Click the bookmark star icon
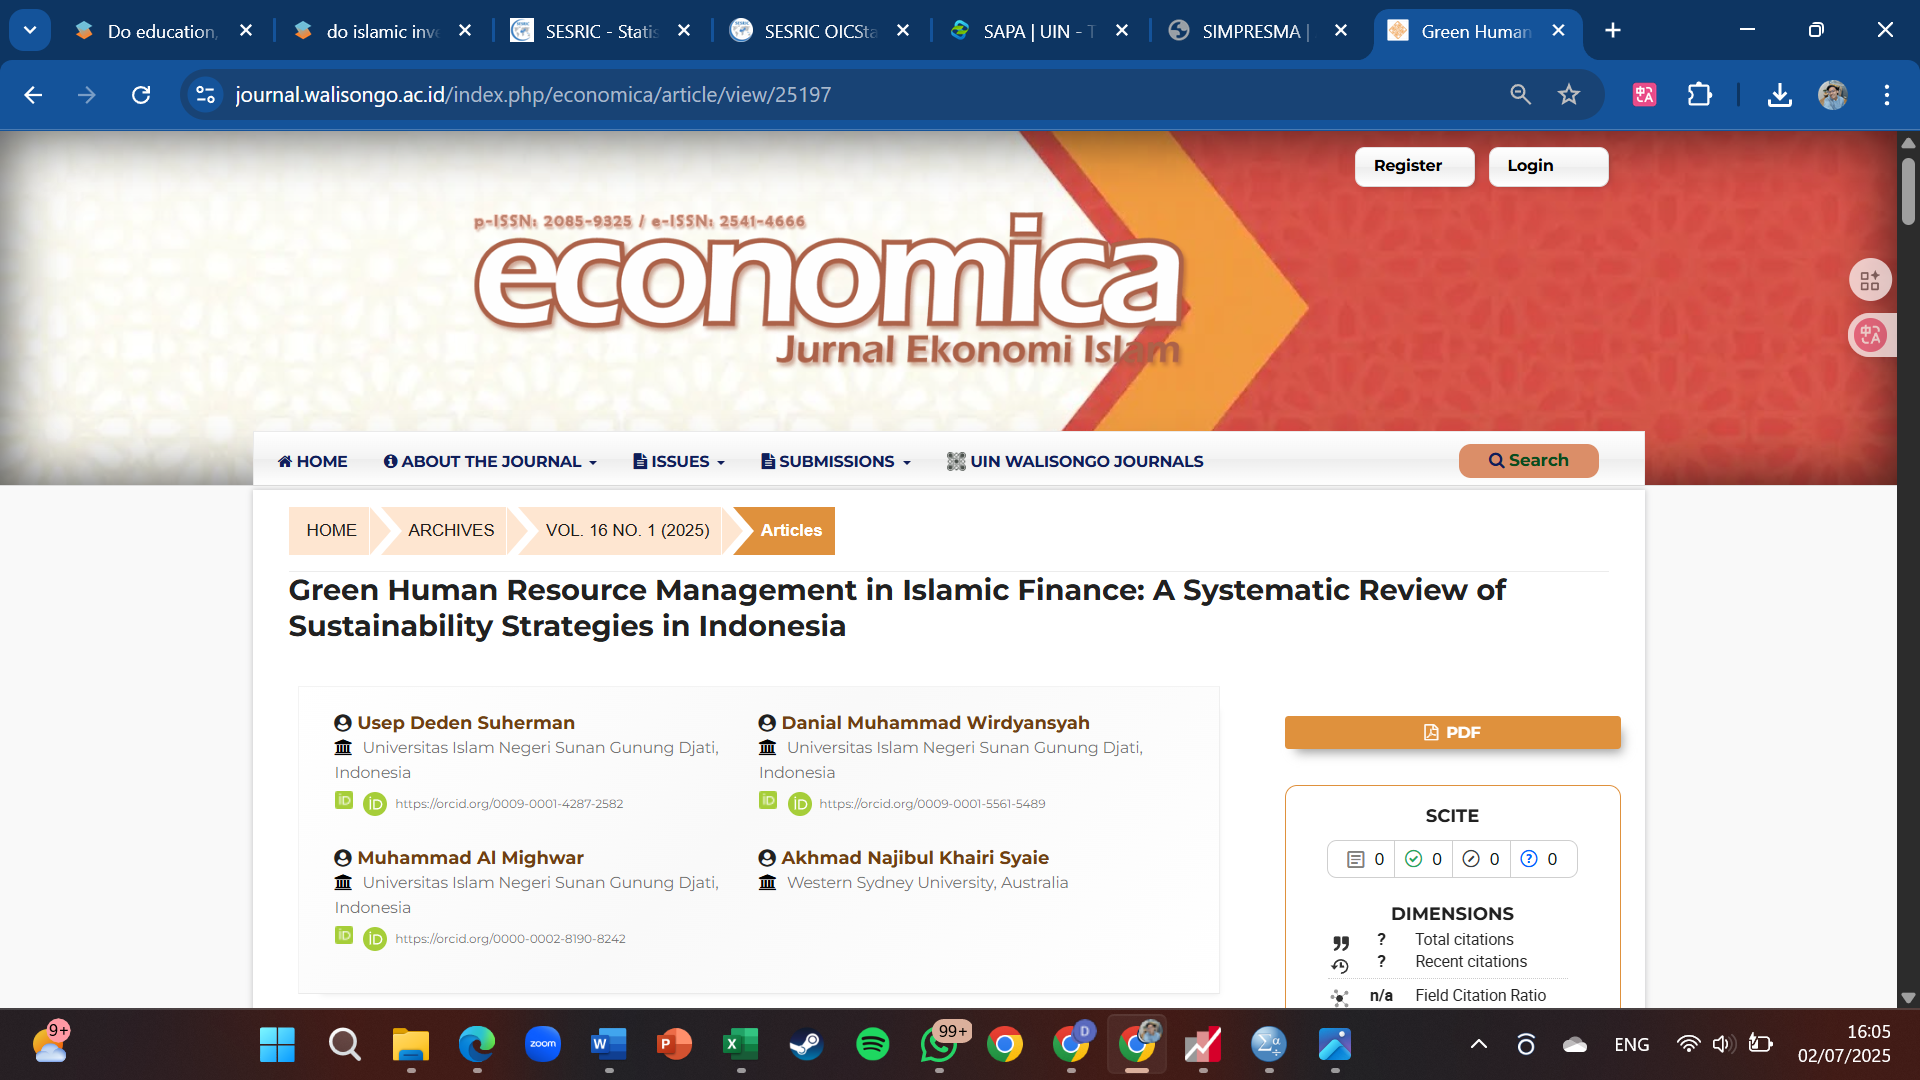The height and width of the screenshot is (1080, 1920). (1568, 95)
